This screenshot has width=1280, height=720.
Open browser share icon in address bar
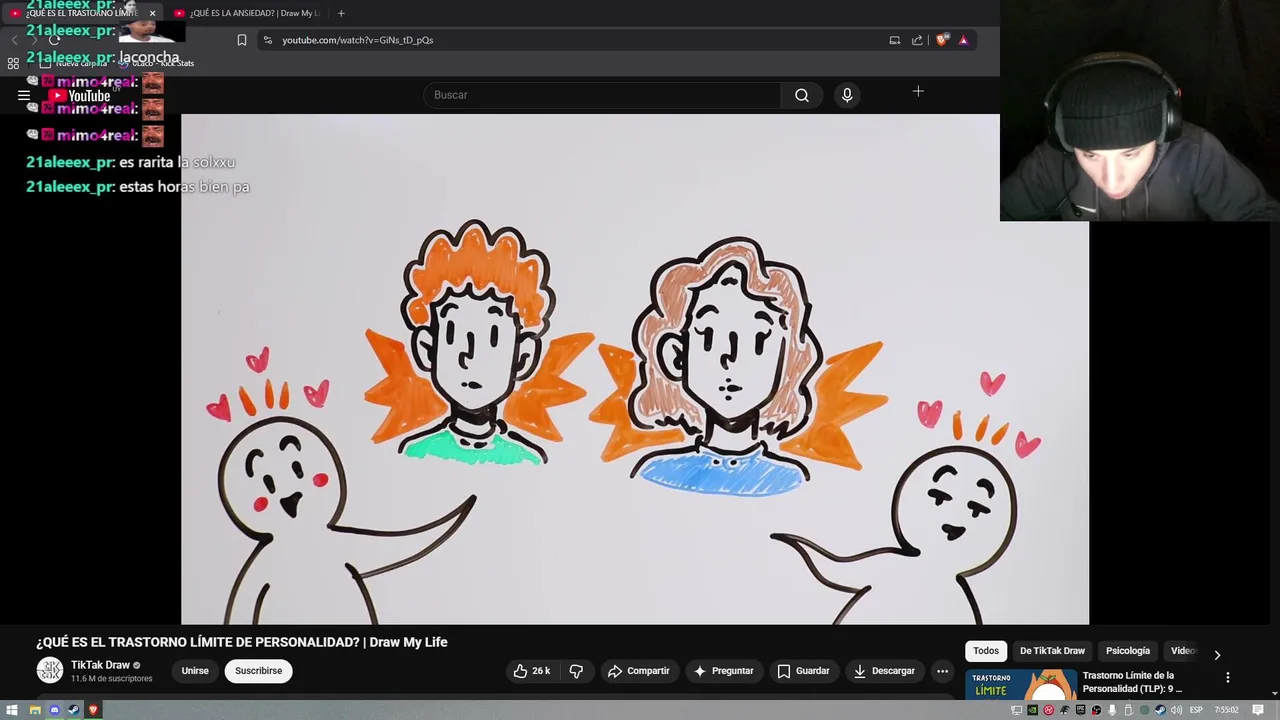917,40
